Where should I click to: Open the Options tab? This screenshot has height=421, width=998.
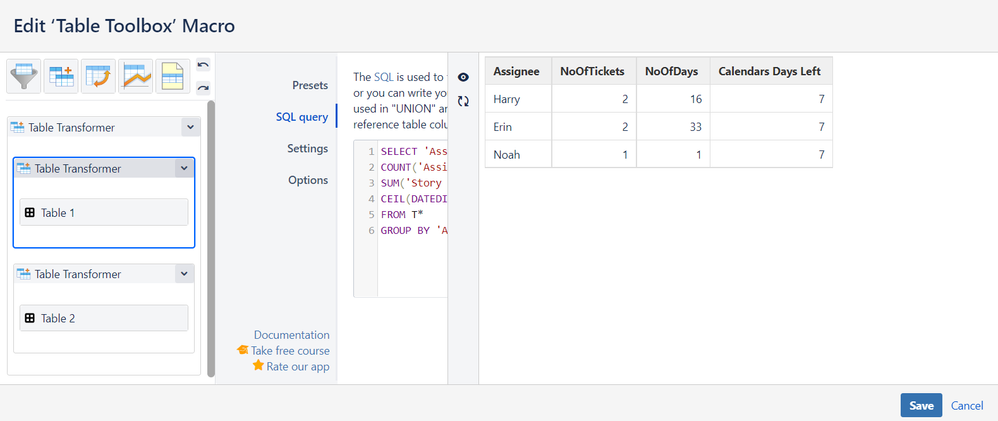[308, 180]
